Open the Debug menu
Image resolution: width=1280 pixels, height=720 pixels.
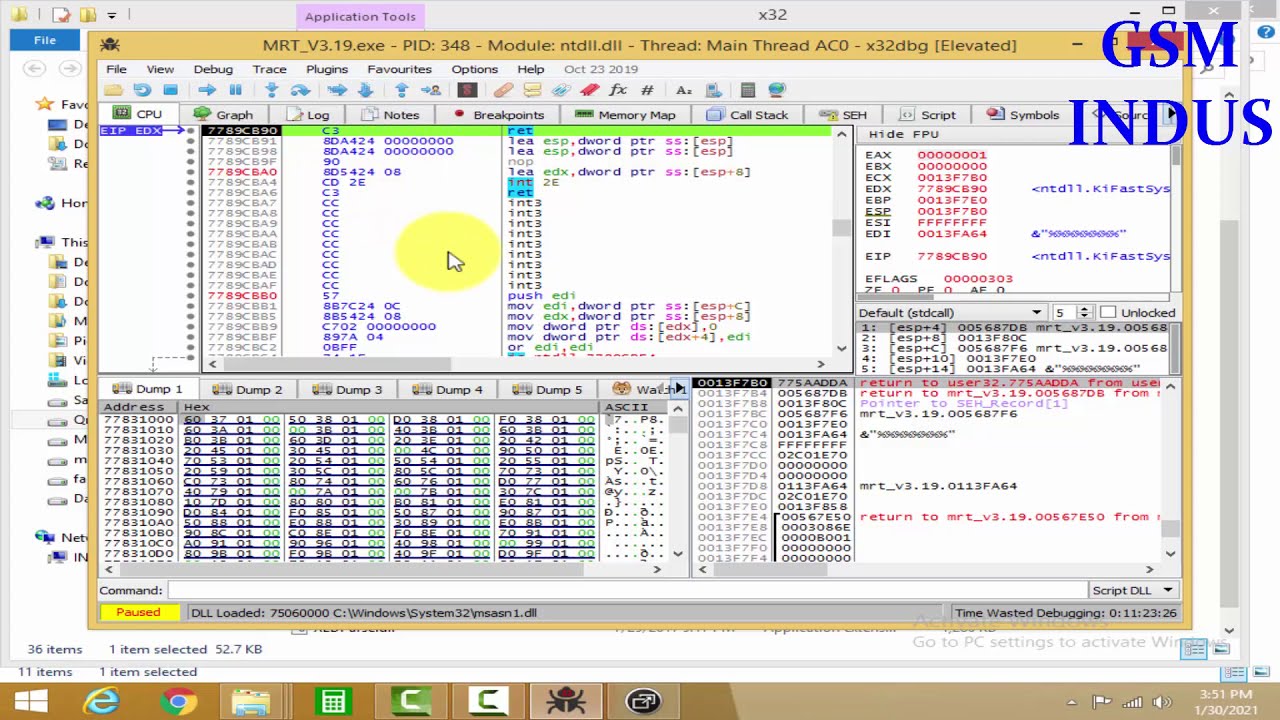pos(213,69)
